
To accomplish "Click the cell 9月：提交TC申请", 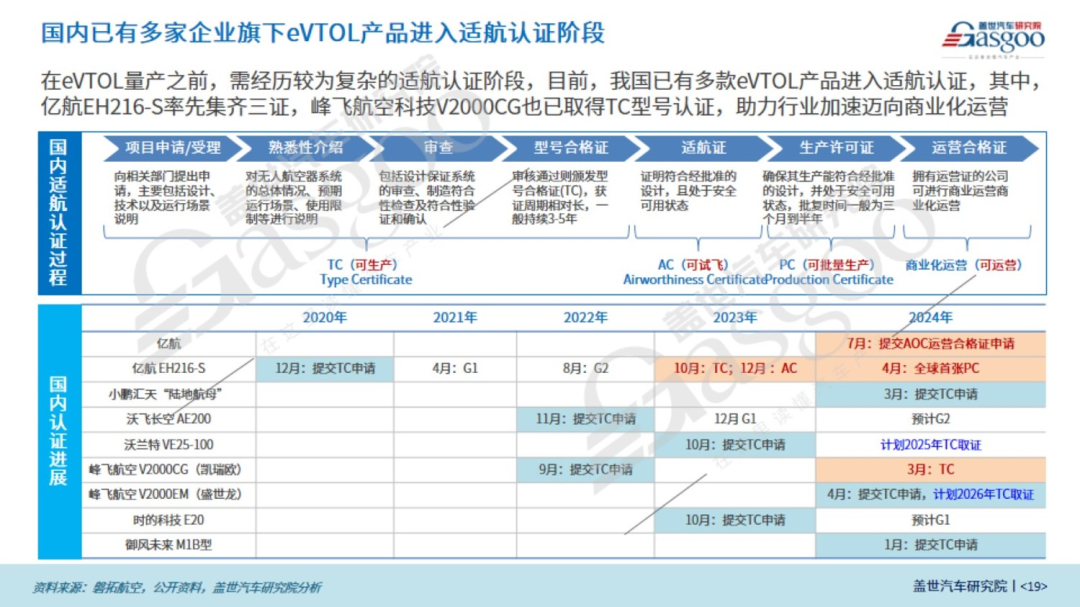I will [x=585, y=470].
